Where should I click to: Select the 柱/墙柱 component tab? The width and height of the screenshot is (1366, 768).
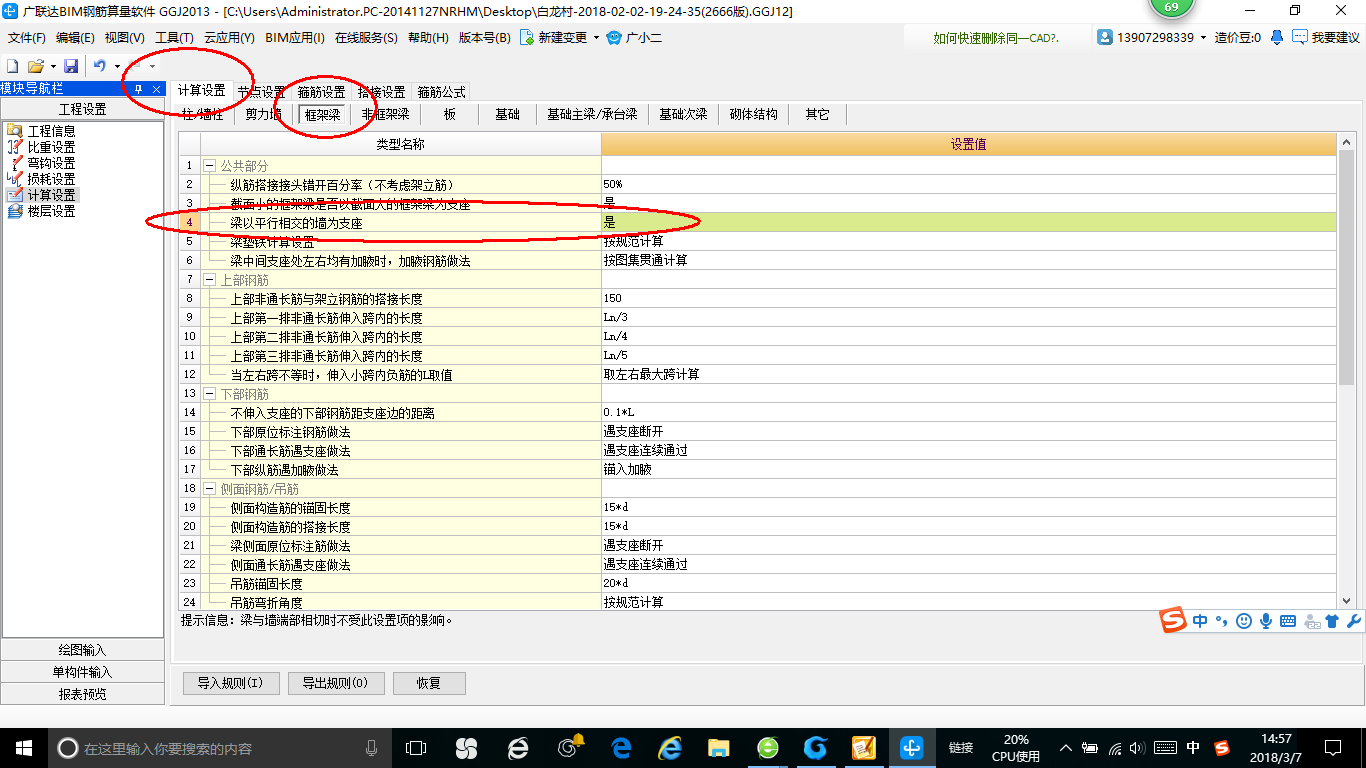point(202,114)
